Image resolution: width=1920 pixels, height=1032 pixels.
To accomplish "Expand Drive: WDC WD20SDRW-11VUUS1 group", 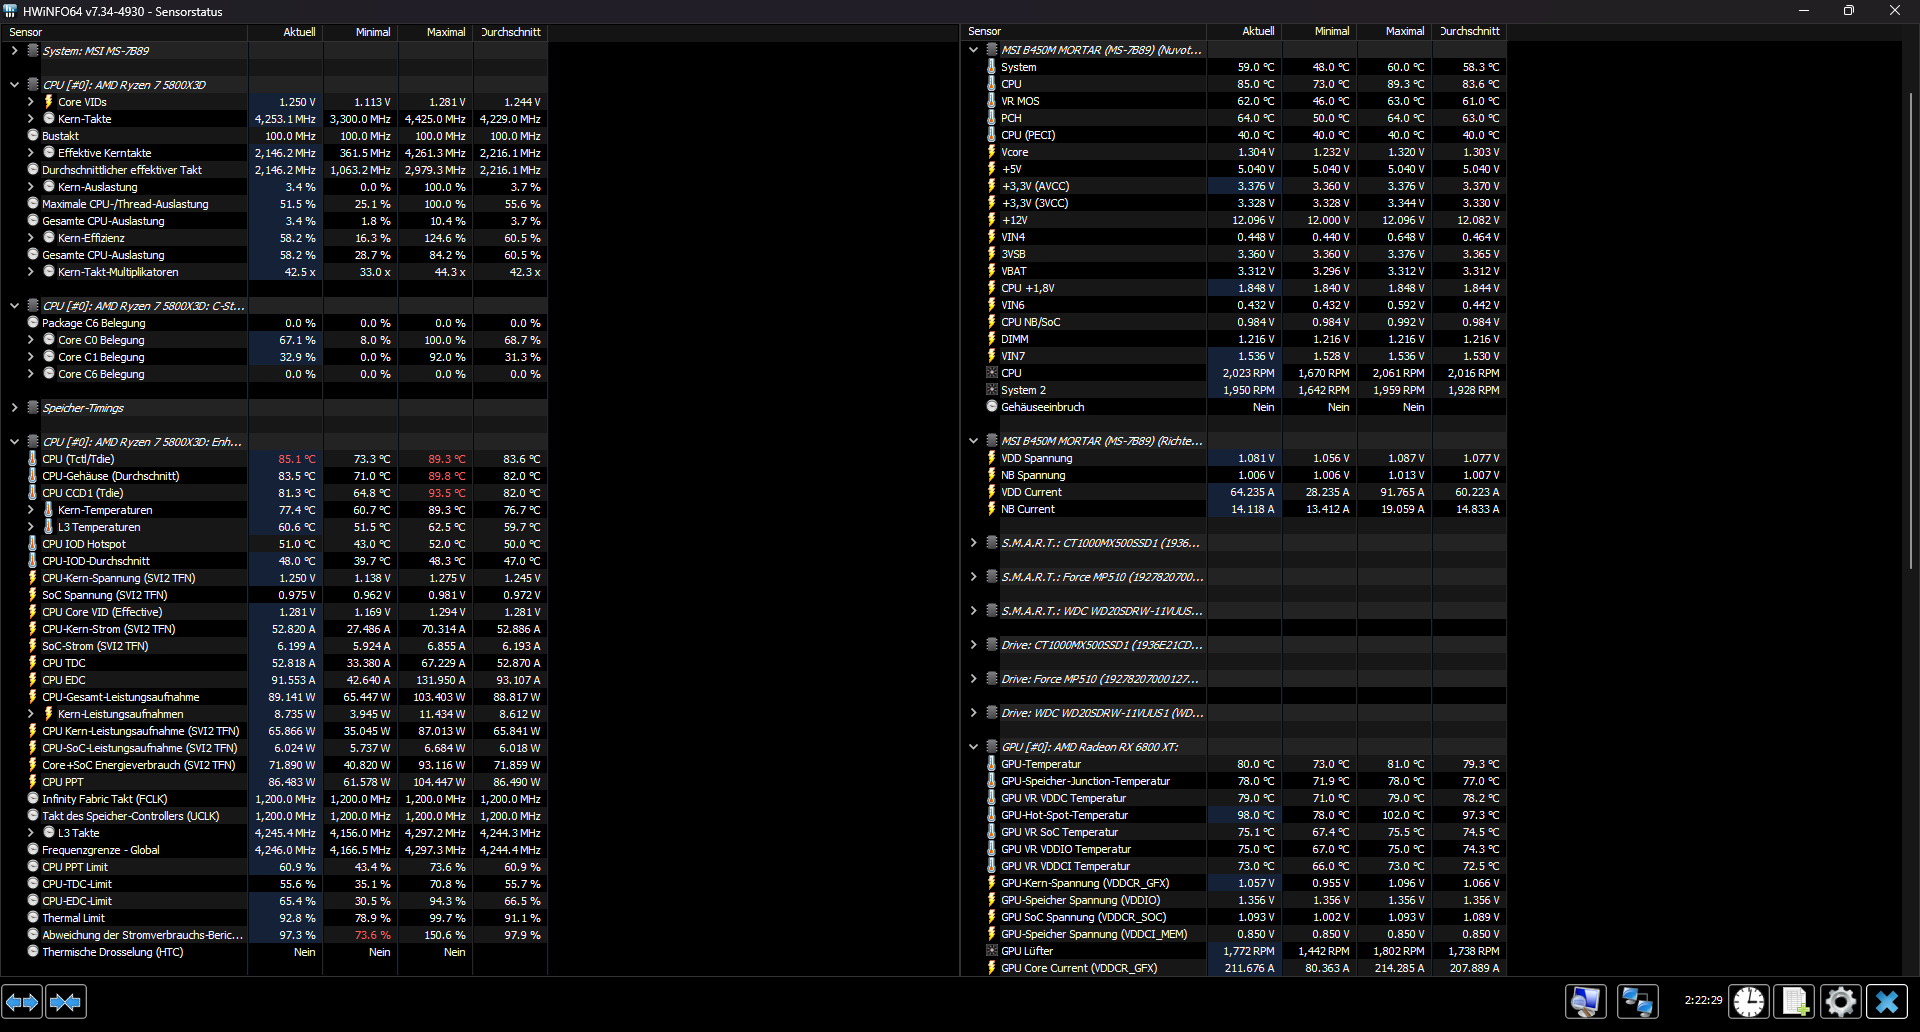I will click(973, 713).
